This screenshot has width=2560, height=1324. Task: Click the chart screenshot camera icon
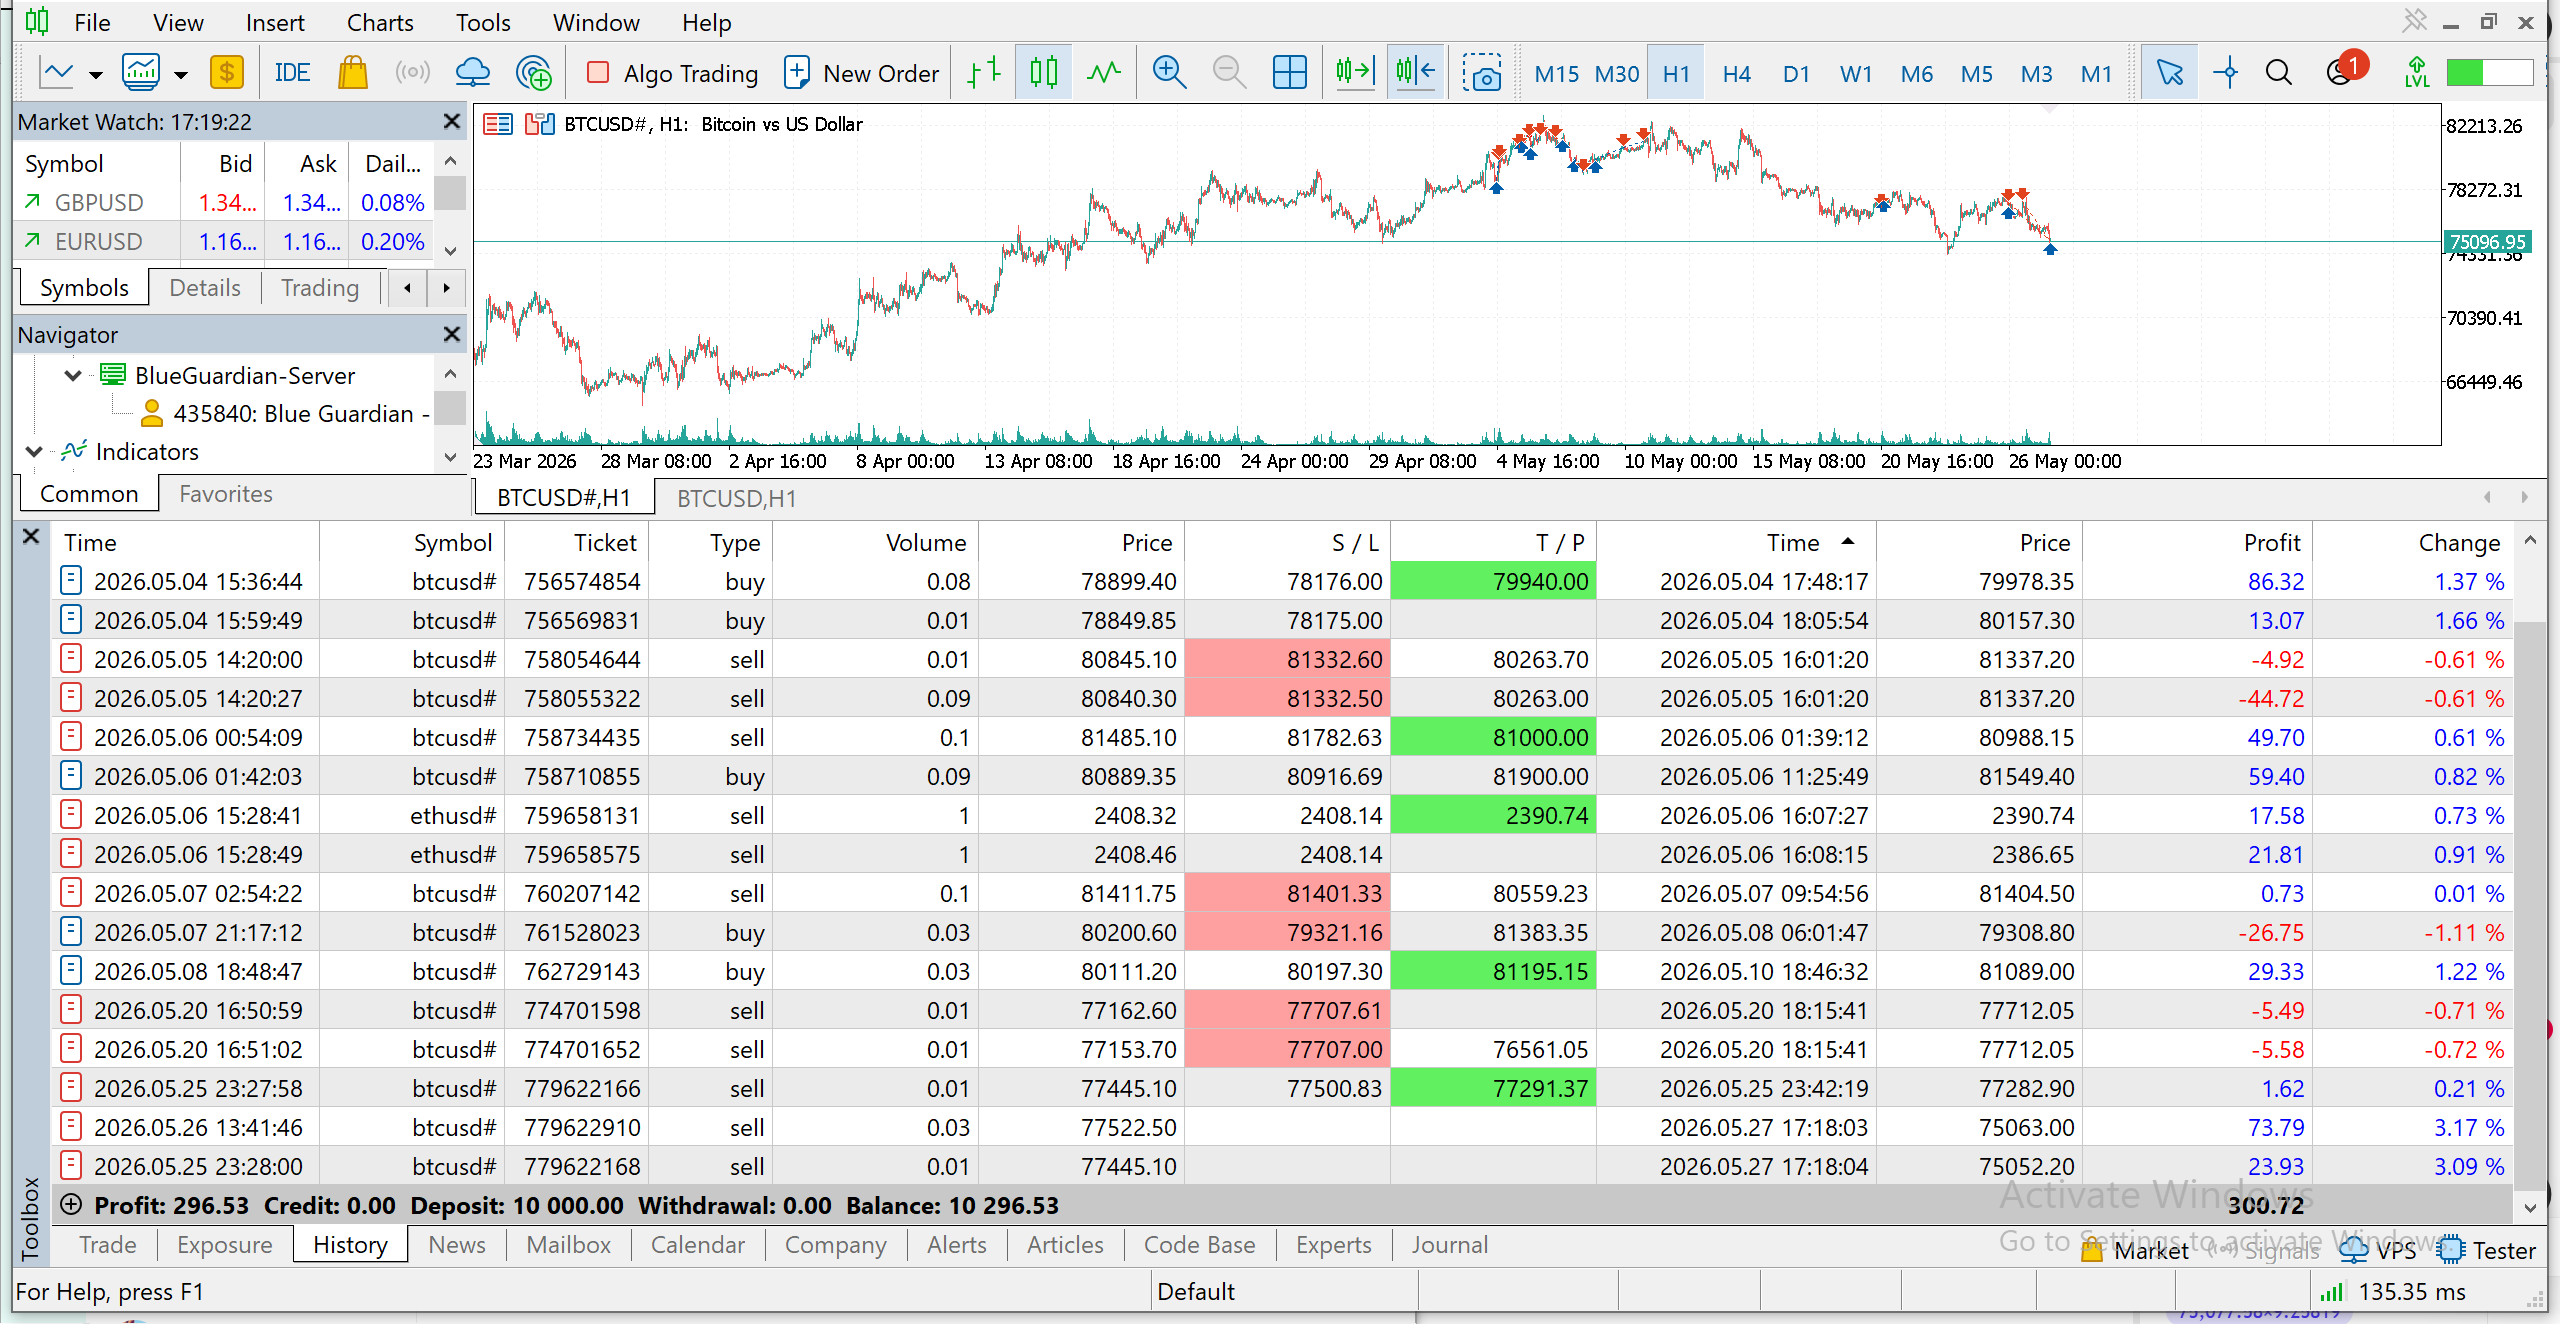[1481, 73]
